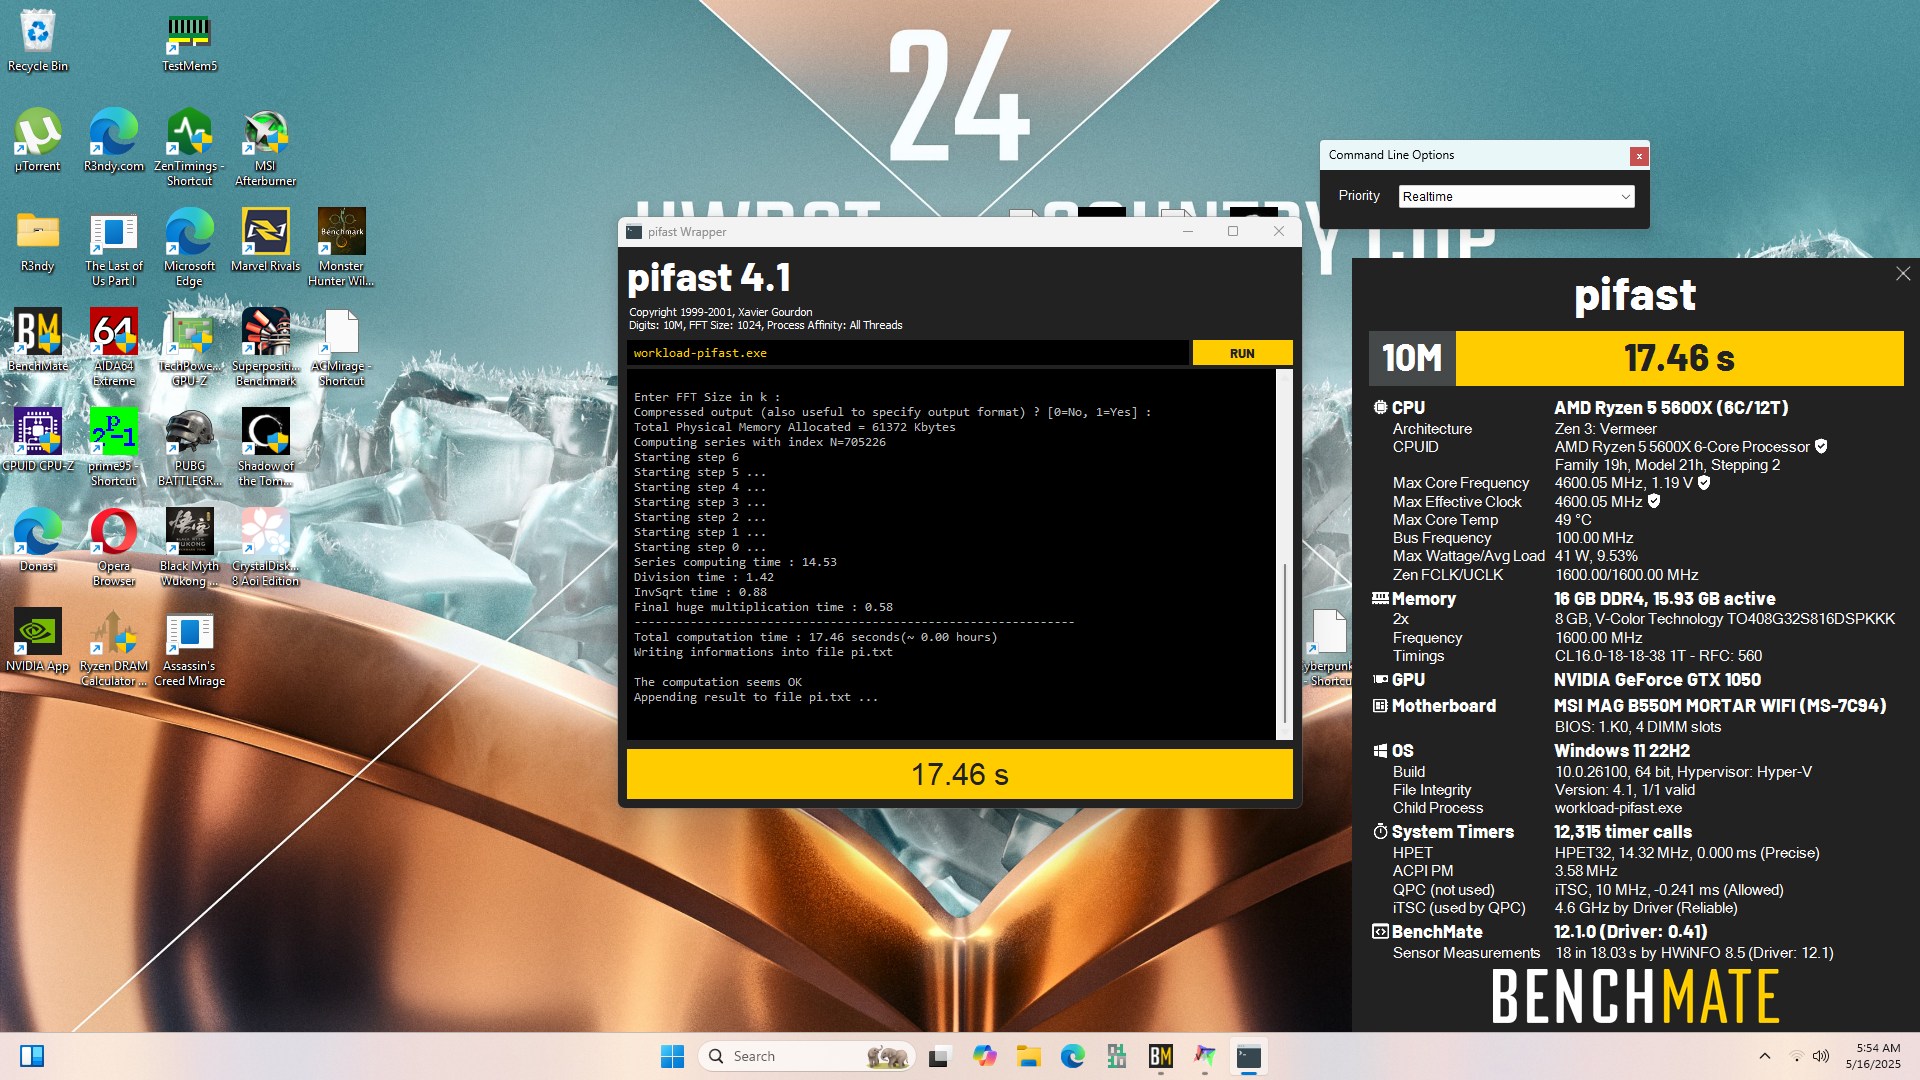Image resolution: width=1920 pixels, height=1080 pixels.
Task: Open the MSI Afterburner desktop icon
Action: point(265,147)
